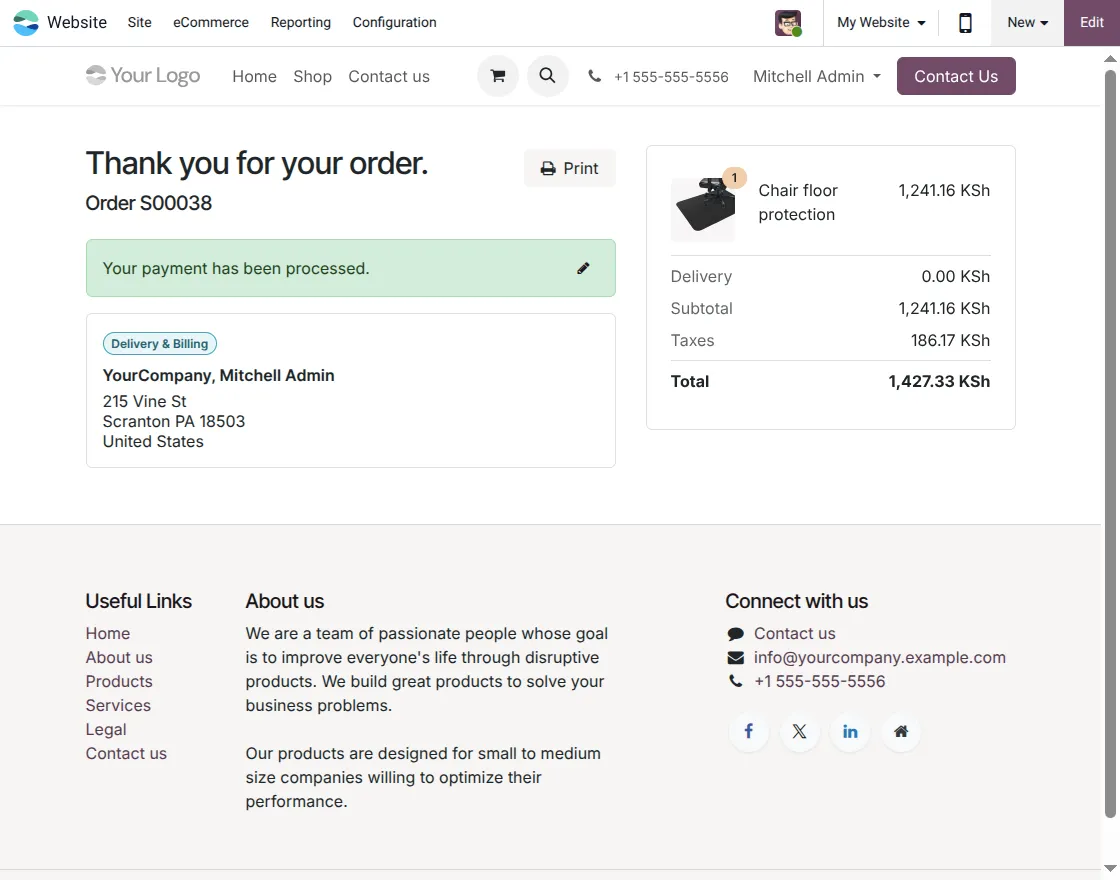Click the Taxes 186.17 KSh value
This screenshot has height=880, width=1120.
[950, 341]
